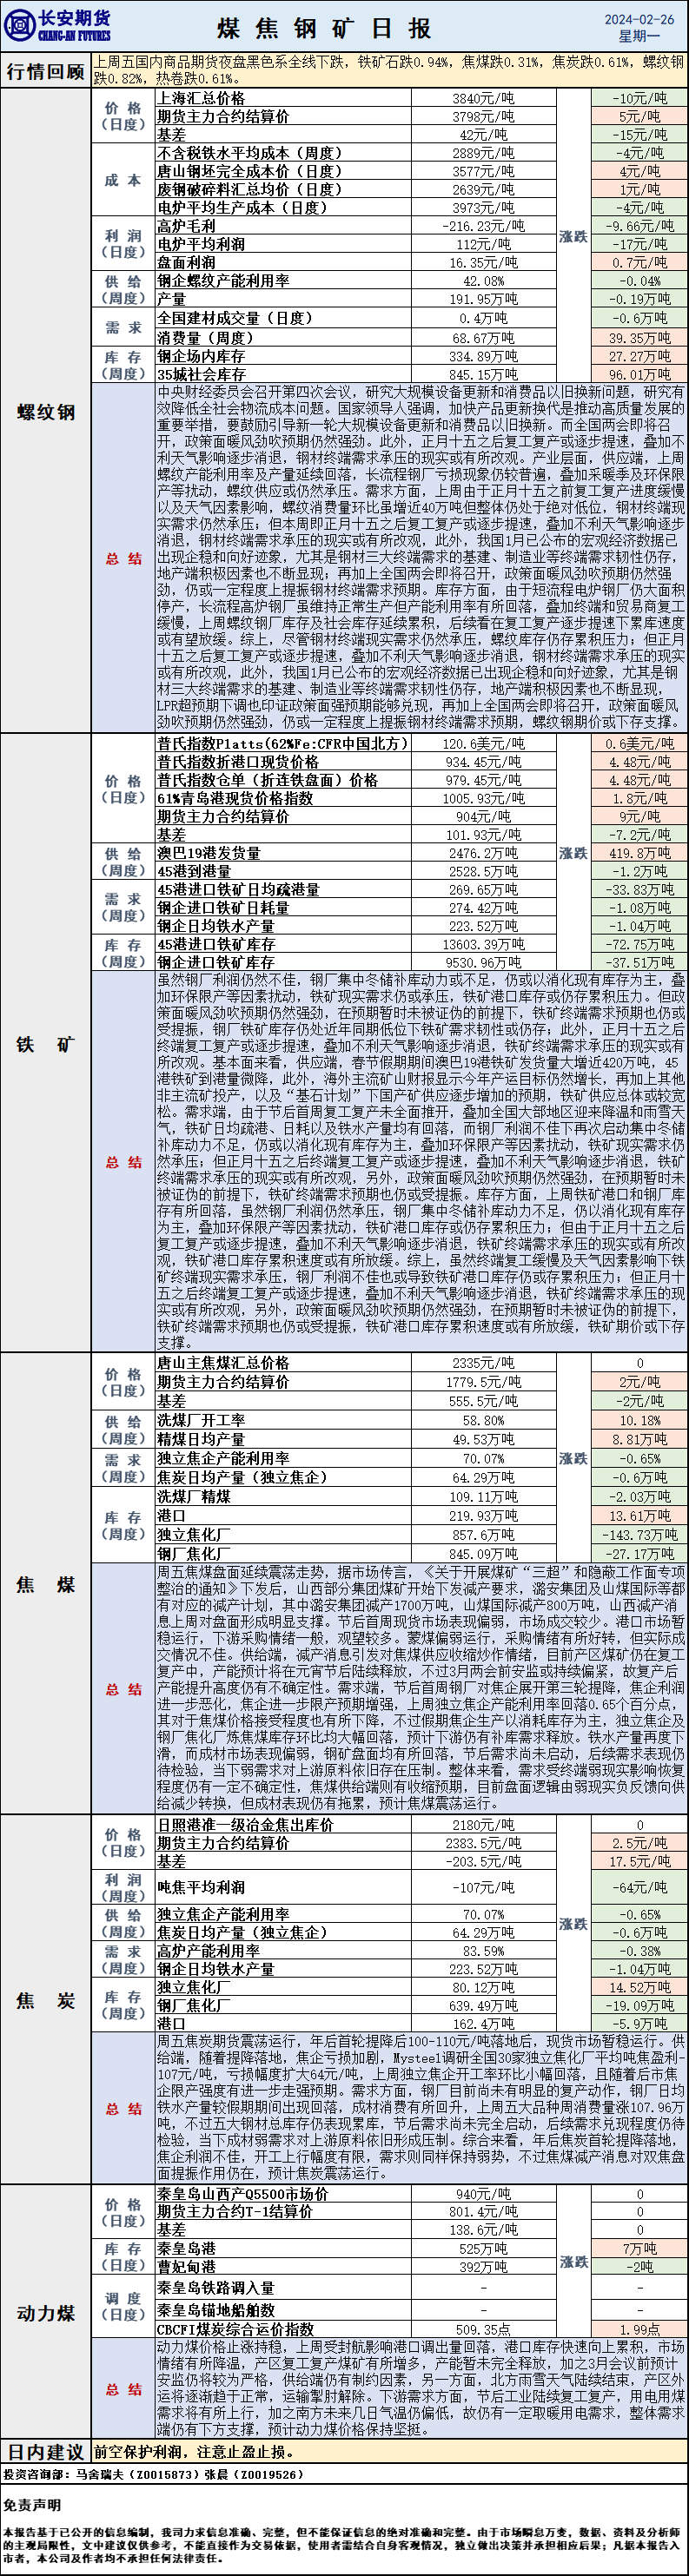Select the 普氏指数Platts row label
The height and width of the screenshot is (2576, 689).
[282, 743]
